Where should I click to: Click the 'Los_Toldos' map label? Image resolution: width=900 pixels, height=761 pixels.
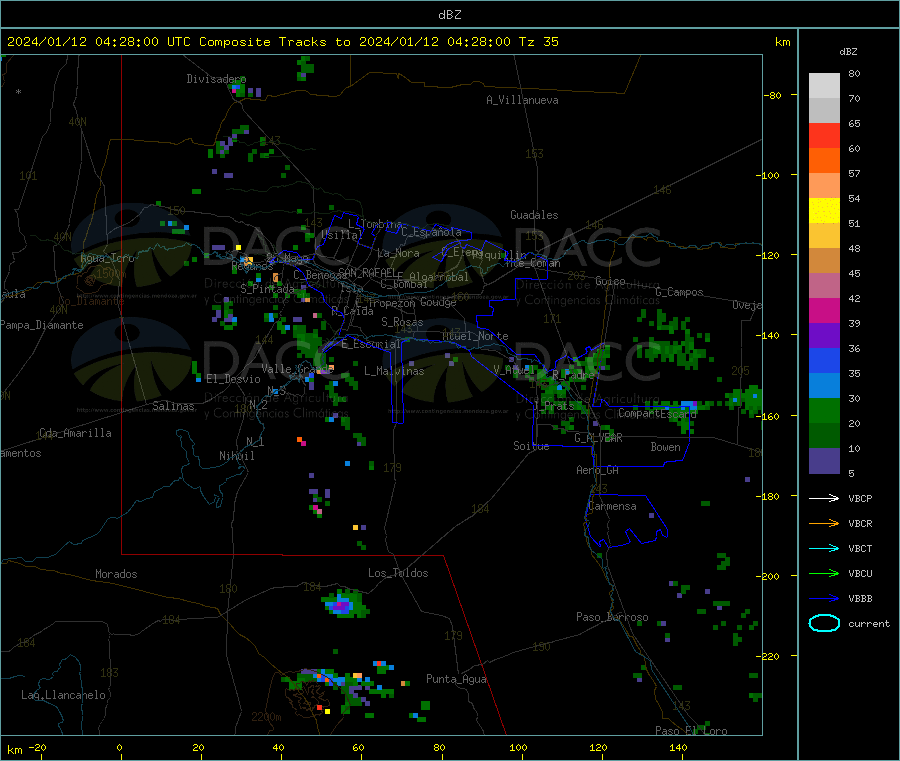[x=398, y=573]
